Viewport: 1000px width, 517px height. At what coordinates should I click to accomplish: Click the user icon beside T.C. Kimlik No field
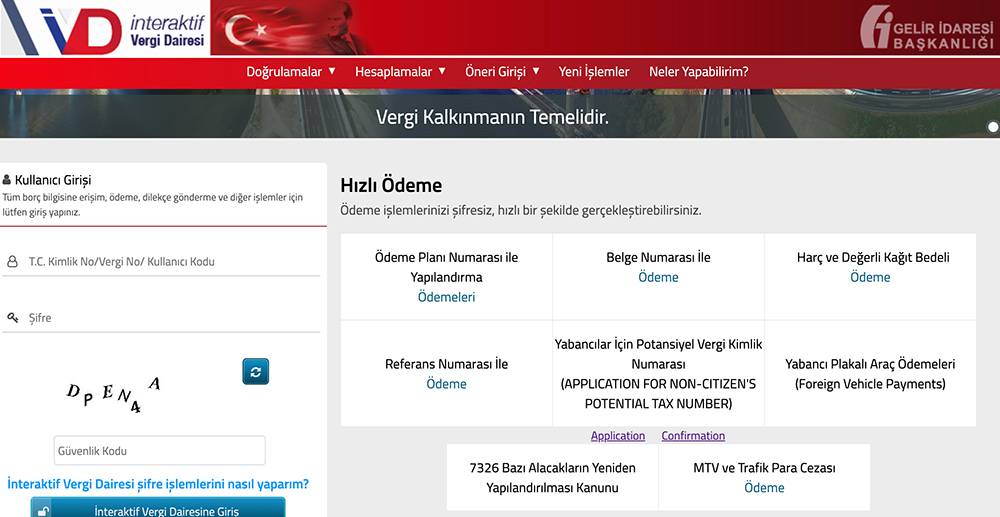pos(12,261)
